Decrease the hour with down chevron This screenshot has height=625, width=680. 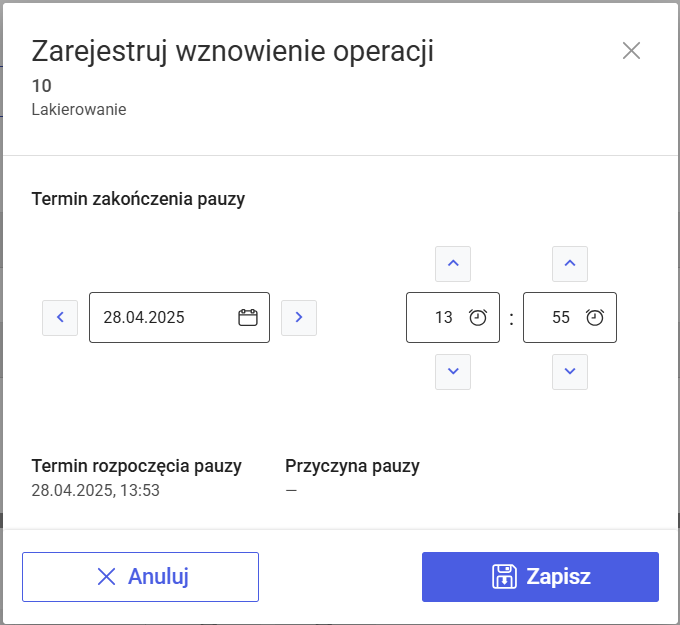[x=453, y=372]
